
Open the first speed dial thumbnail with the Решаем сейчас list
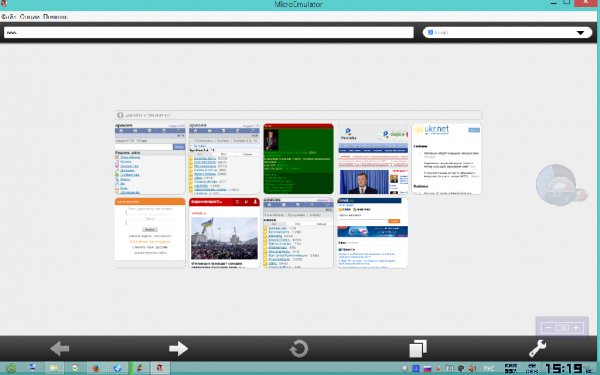click(150, 158)
